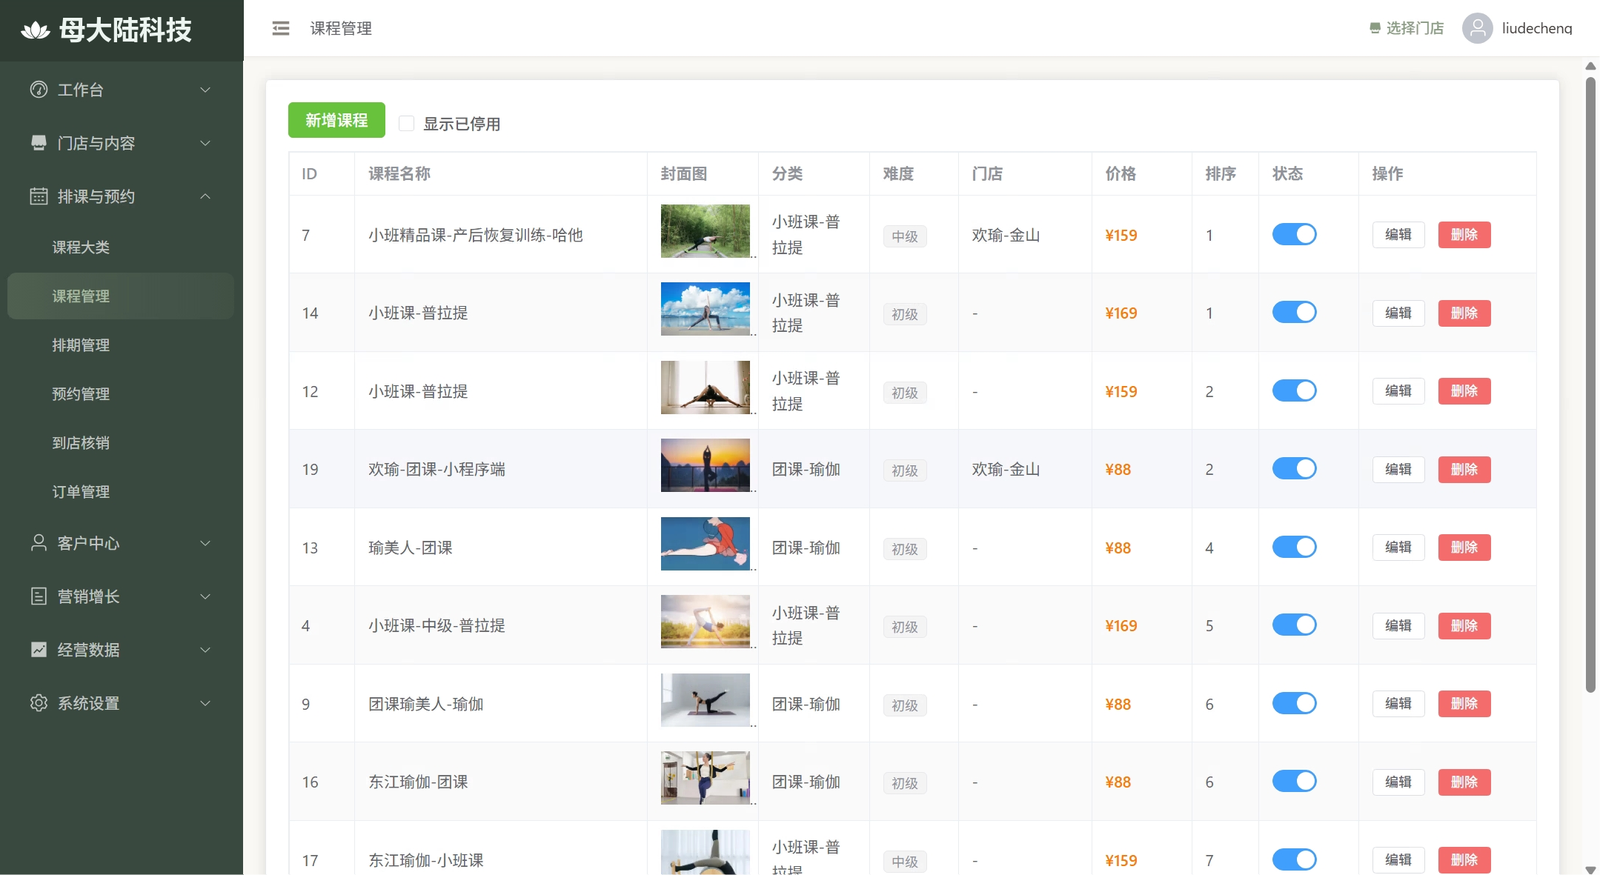Image resolution: width=1600 pixels, height=875 pixels.
Task: Expand the 工作台 menu chevron
Action: (x=205, y=90)
